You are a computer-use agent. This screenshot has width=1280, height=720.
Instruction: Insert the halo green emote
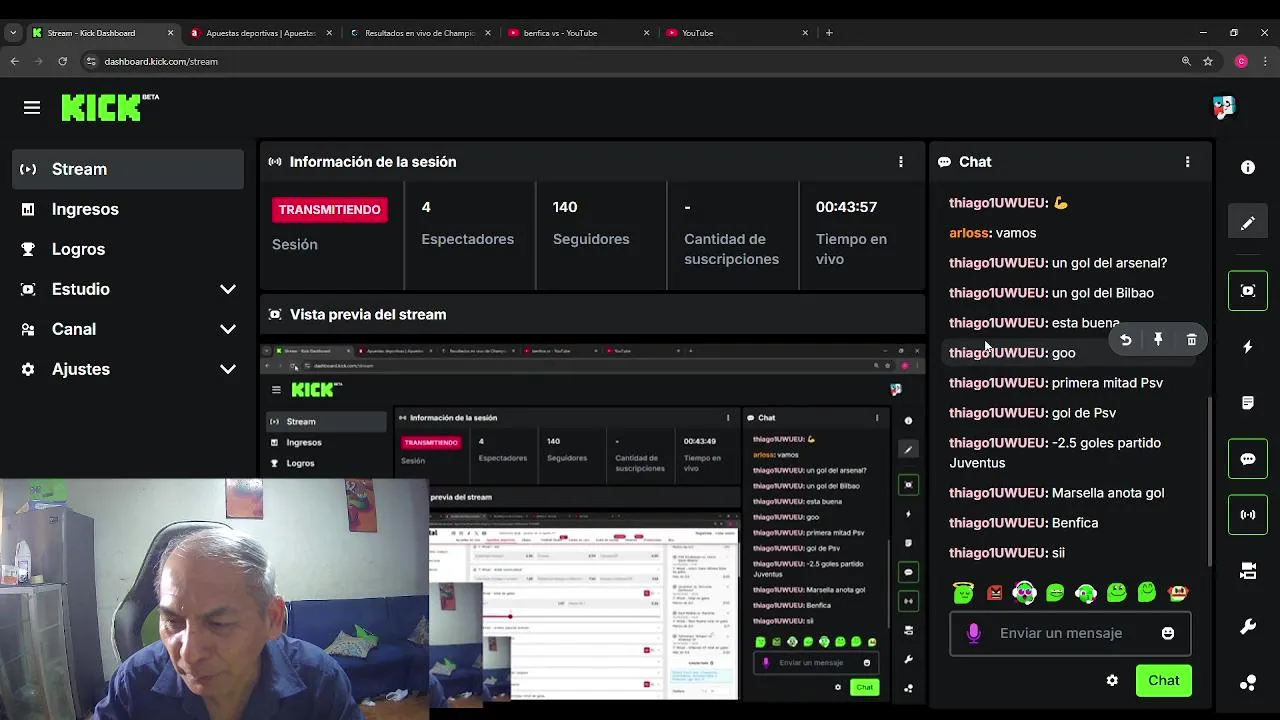coord(963,593)
